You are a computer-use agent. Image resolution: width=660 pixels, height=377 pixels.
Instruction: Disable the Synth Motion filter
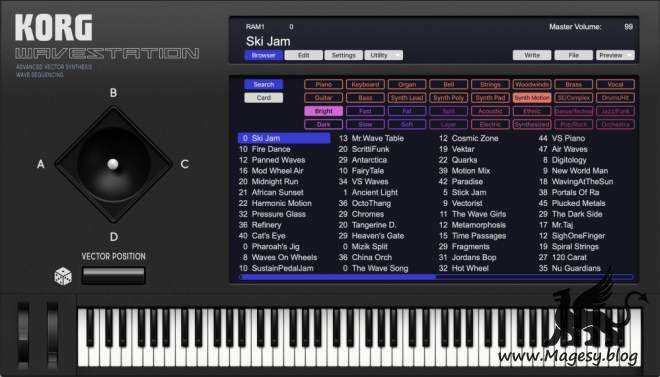532,98
